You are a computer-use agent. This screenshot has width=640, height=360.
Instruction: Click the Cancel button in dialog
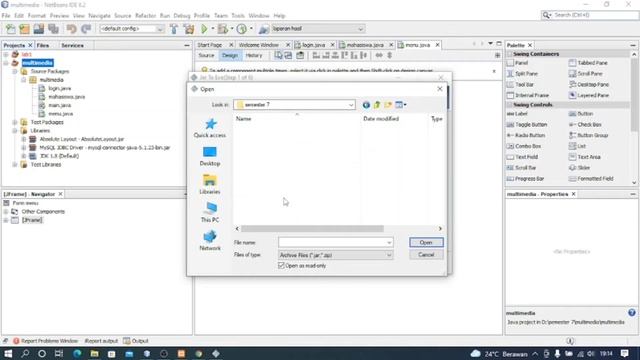coord(426,255)
